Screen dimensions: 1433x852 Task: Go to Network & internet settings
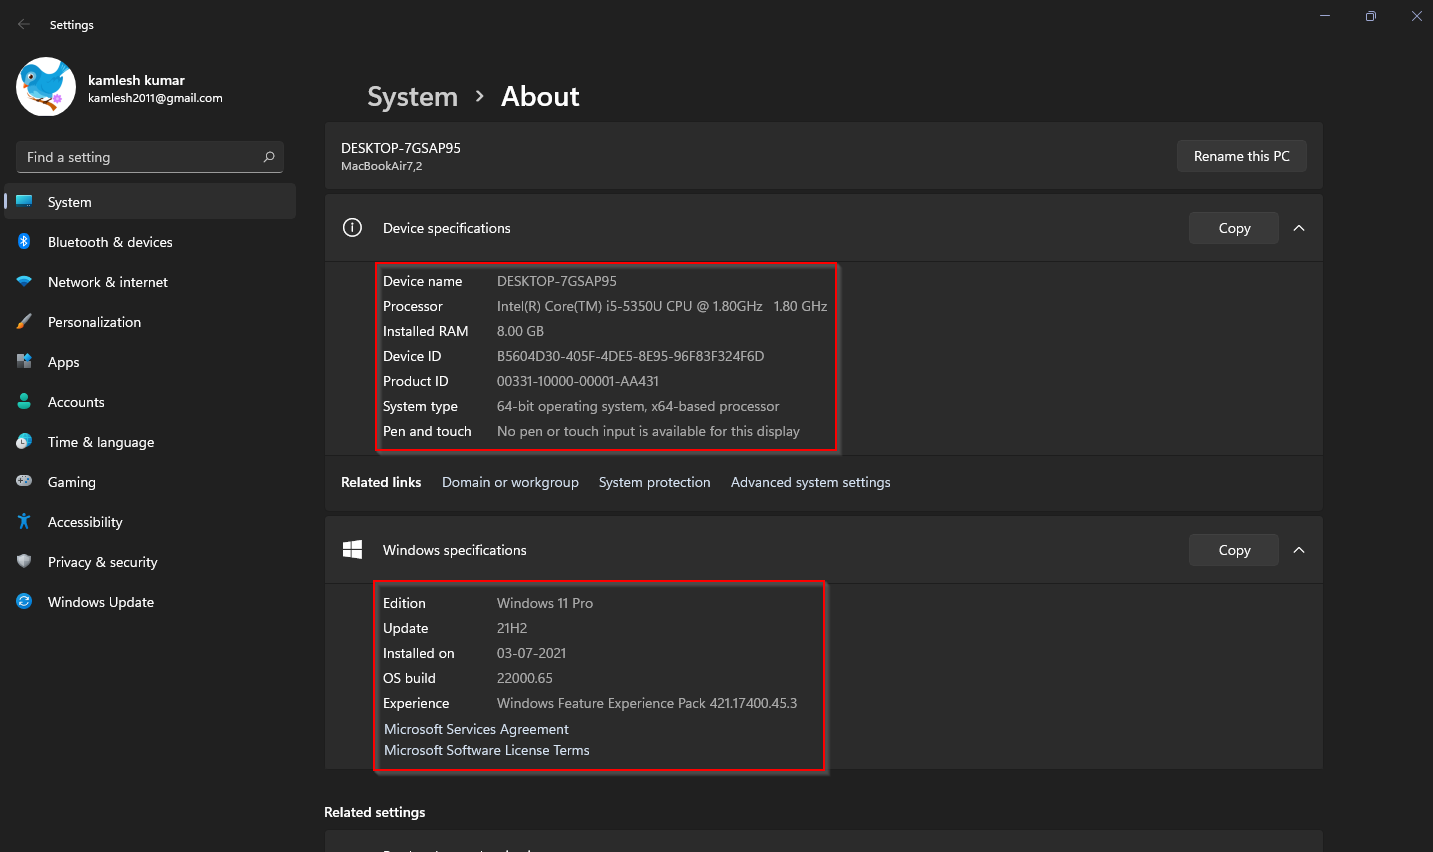point(150,282)
